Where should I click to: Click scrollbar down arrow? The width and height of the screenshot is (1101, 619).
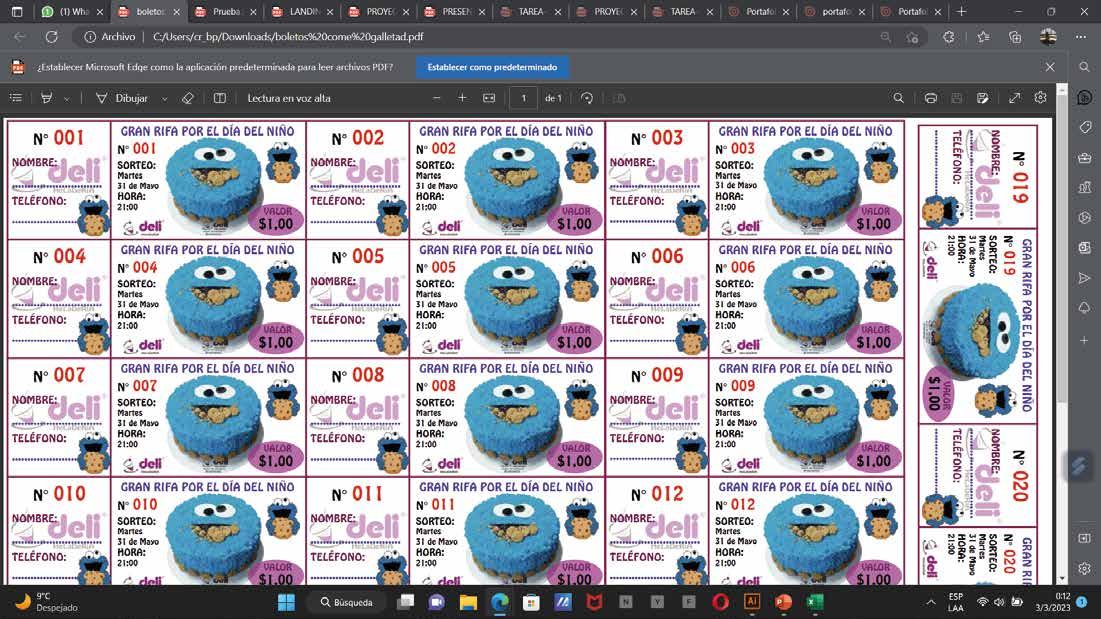(1061, 579)
